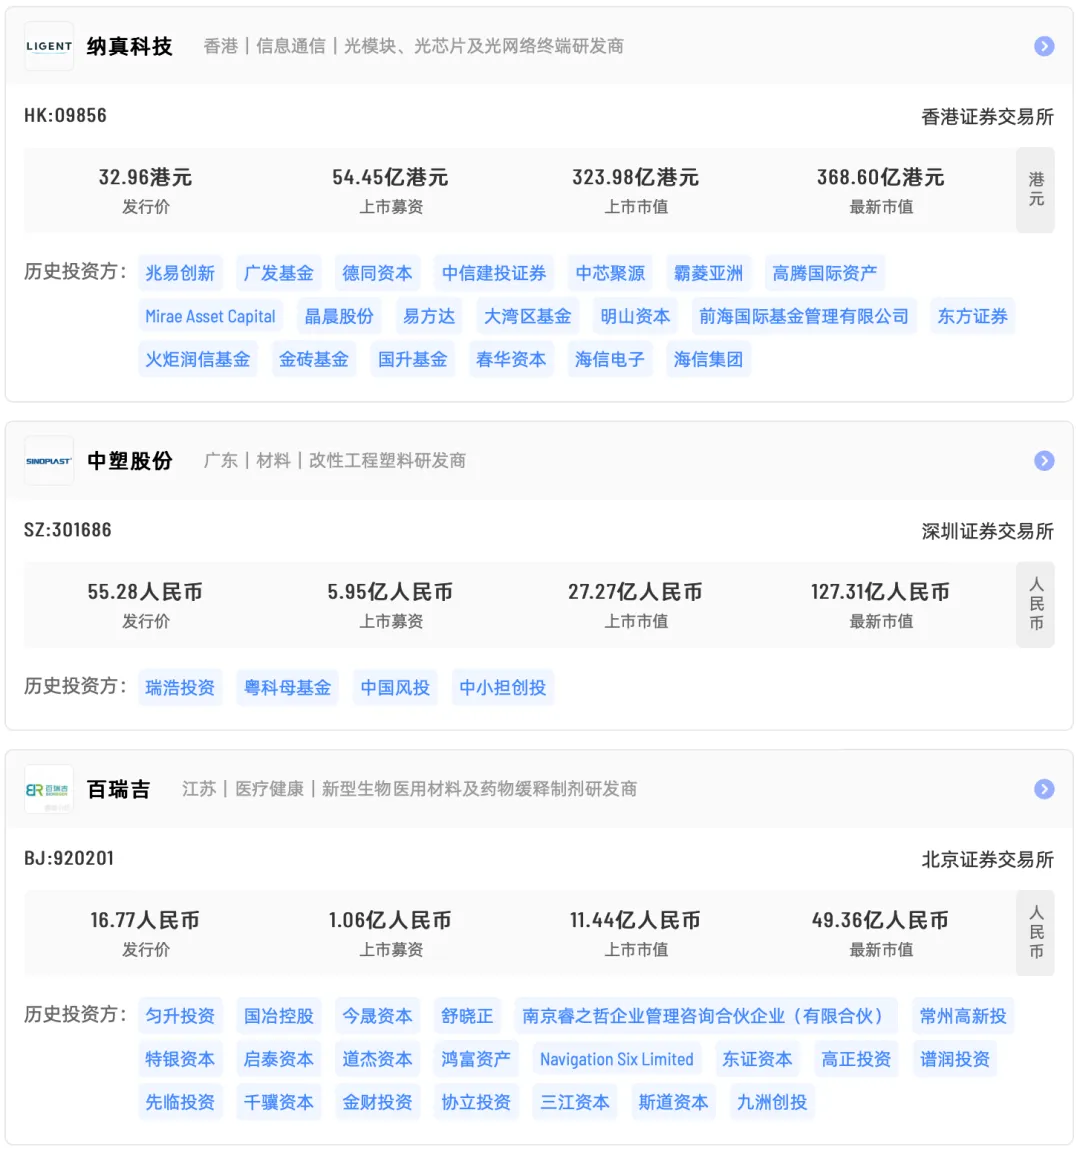This screenshot has height=1150, width=1080.
Task: Select investor tag 道杰资本
Action: [378, 1059]
